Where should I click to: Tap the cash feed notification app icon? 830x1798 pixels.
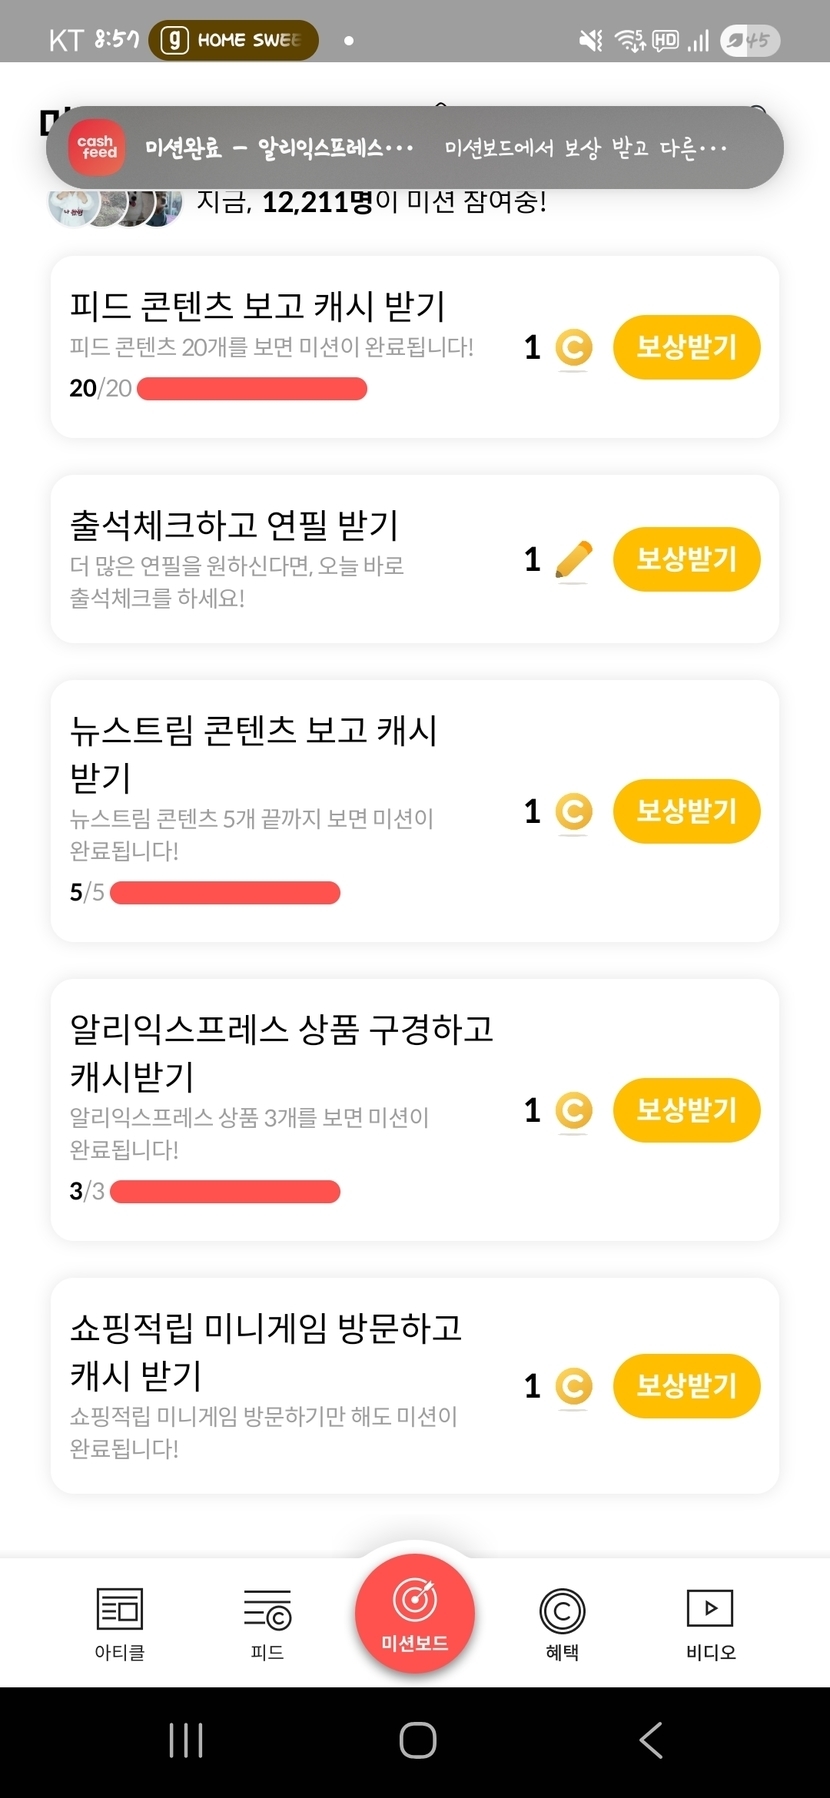(x=98, y=148)
